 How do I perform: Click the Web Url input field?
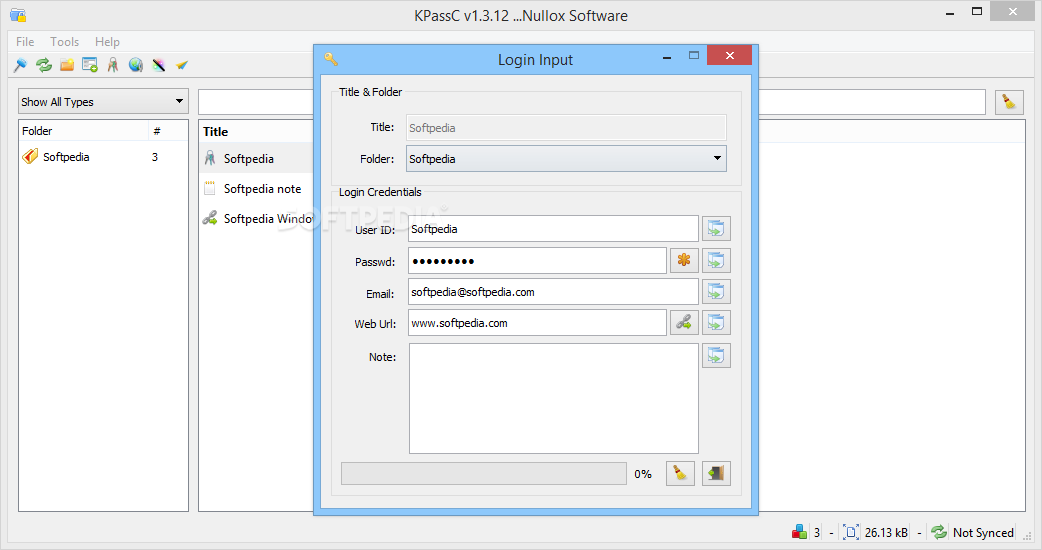point(537,323)
